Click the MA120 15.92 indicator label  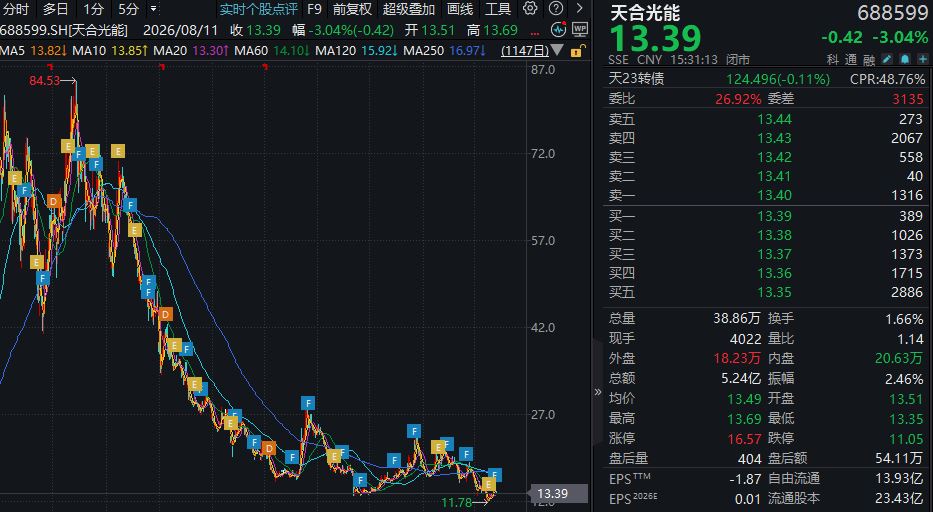point(356,51)
